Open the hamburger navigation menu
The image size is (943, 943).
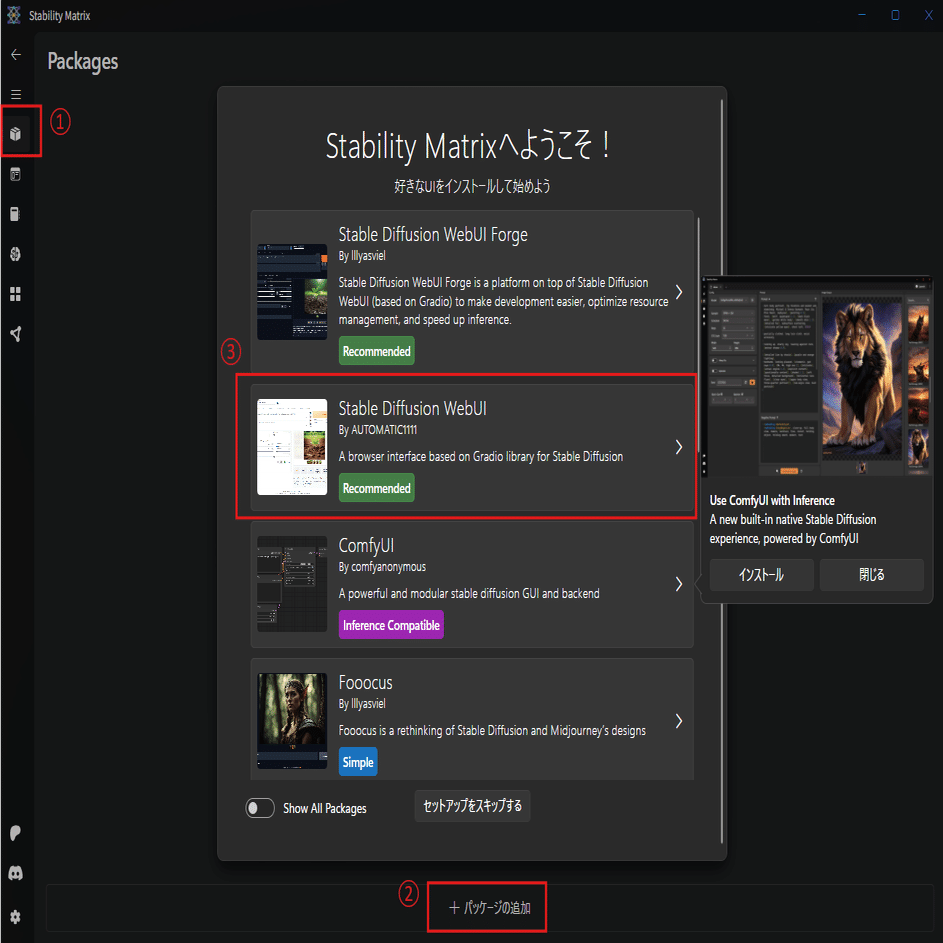pos(16,94)
